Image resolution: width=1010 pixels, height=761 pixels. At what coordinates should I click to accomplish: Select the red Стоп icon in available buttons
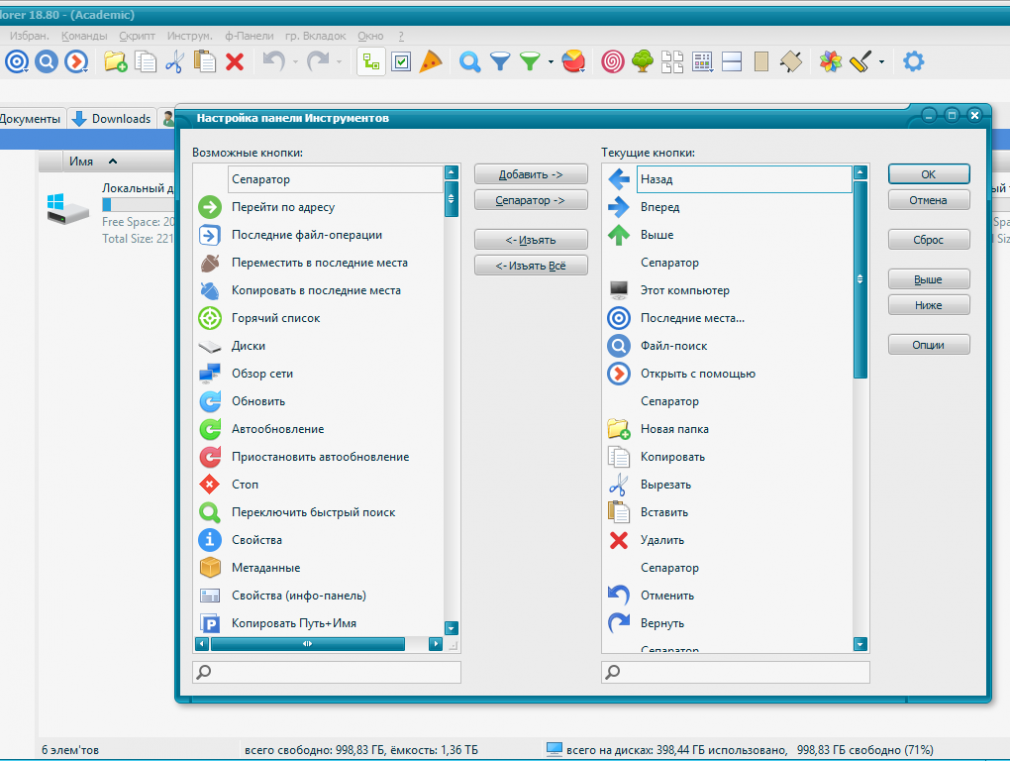(x=210, y=484)
